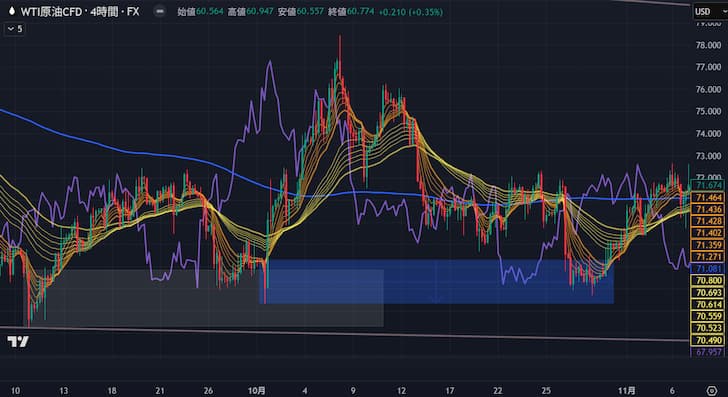Image resolution: width=728 pixels, height=397 pixels.
Task: Click the round minus icon beside chart title
Action: click(160, 11)
